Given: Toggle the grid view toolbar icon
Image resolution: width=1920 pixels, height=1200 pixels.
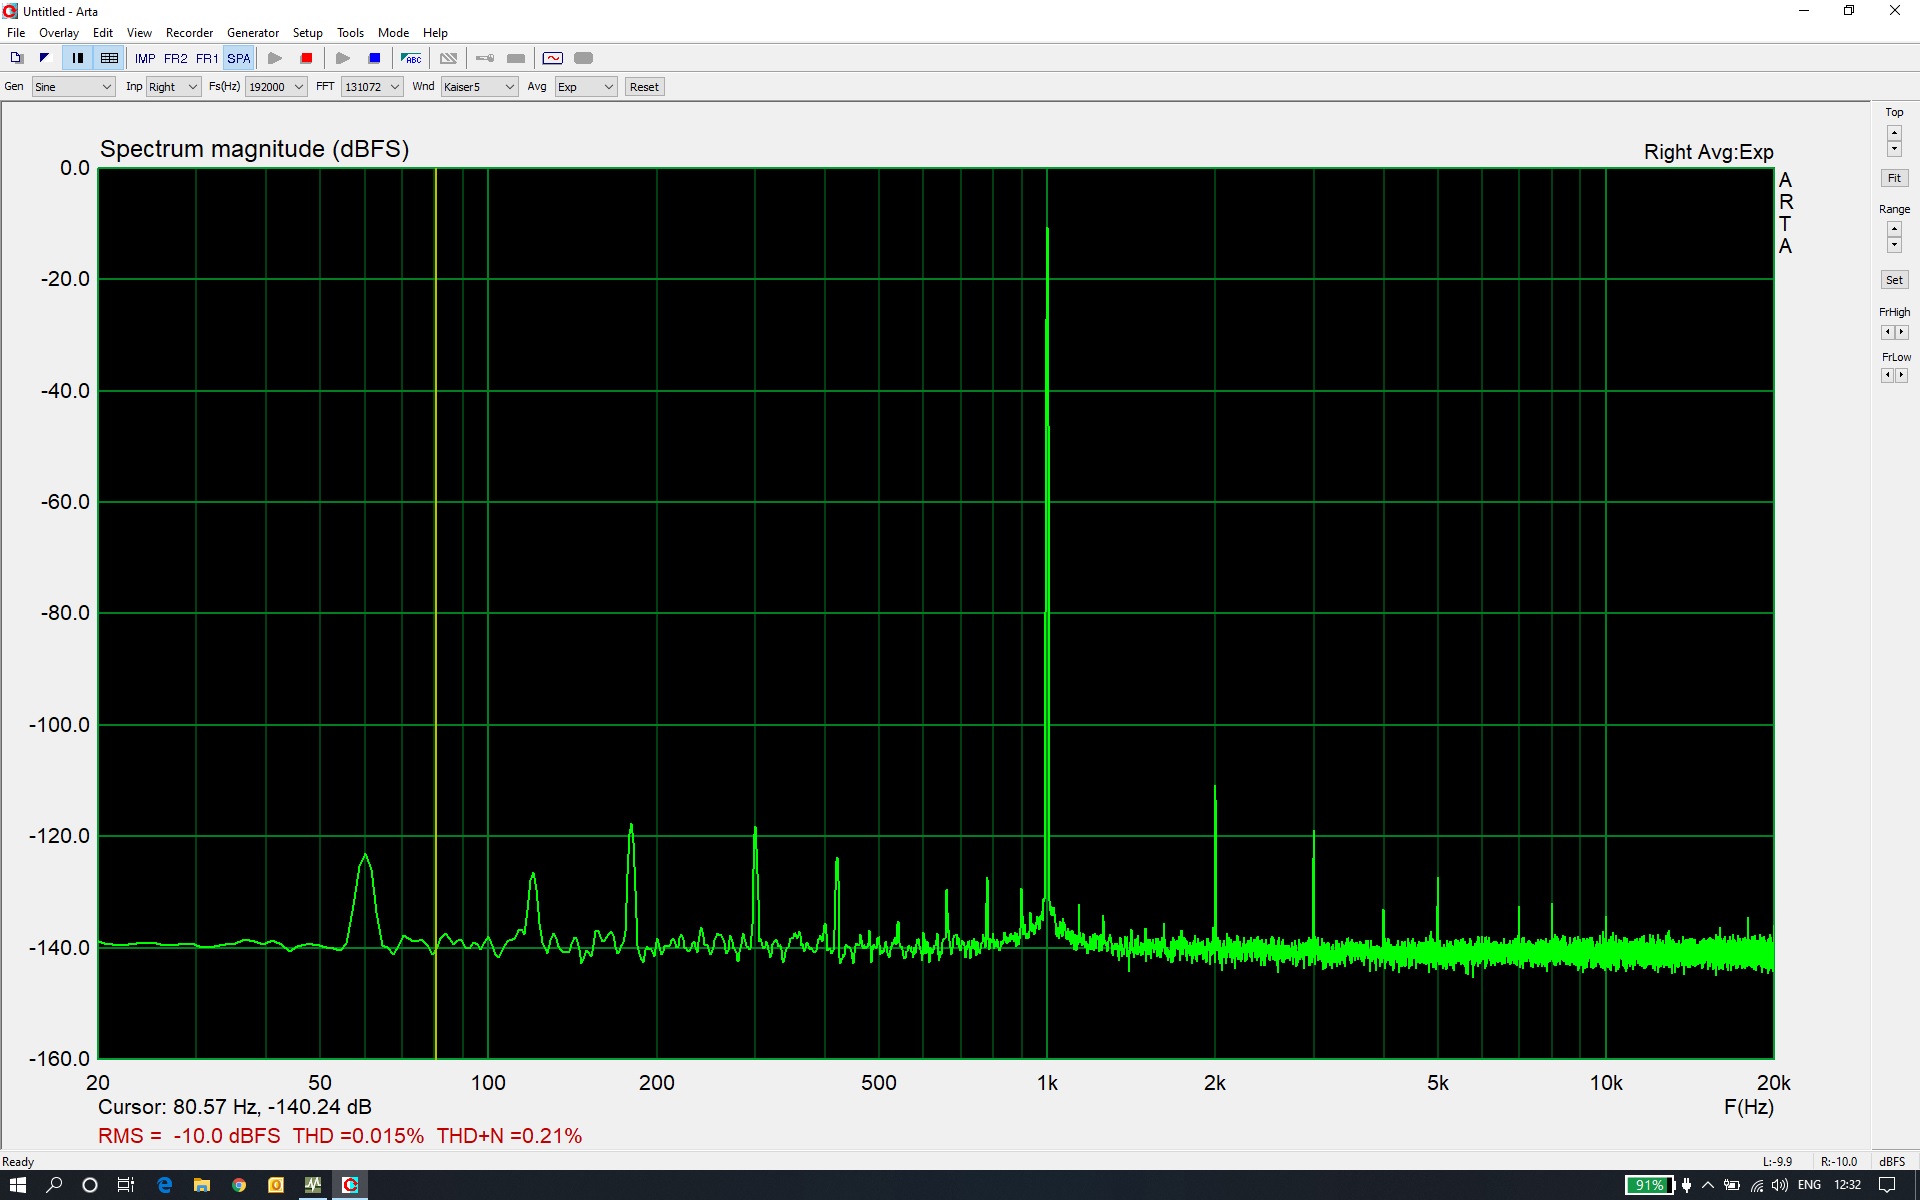Looking at the screenshot, I should [109, 58].
